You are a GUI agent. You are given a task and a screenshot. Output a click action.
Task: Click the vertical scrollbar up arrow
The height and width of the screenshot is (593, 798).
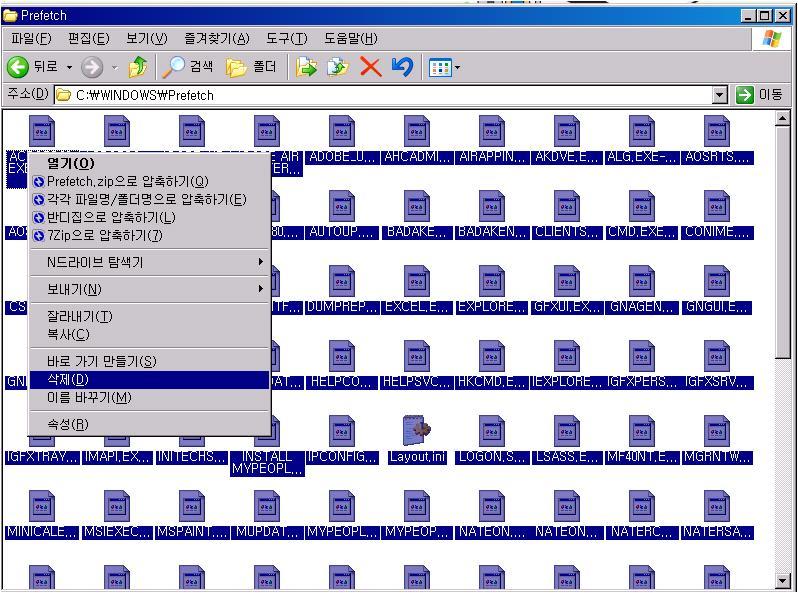coord(782,119)
